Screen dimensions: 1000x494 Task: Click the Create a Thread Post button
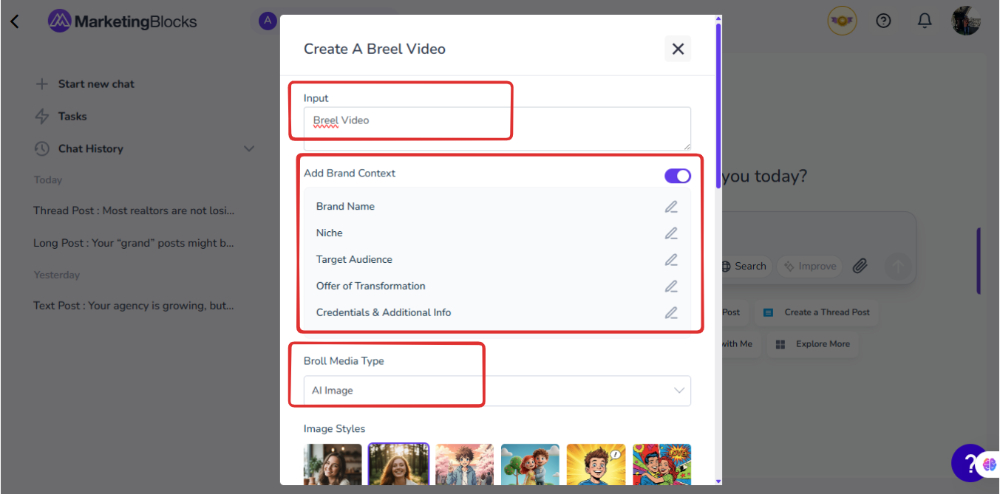click(817, 312)
